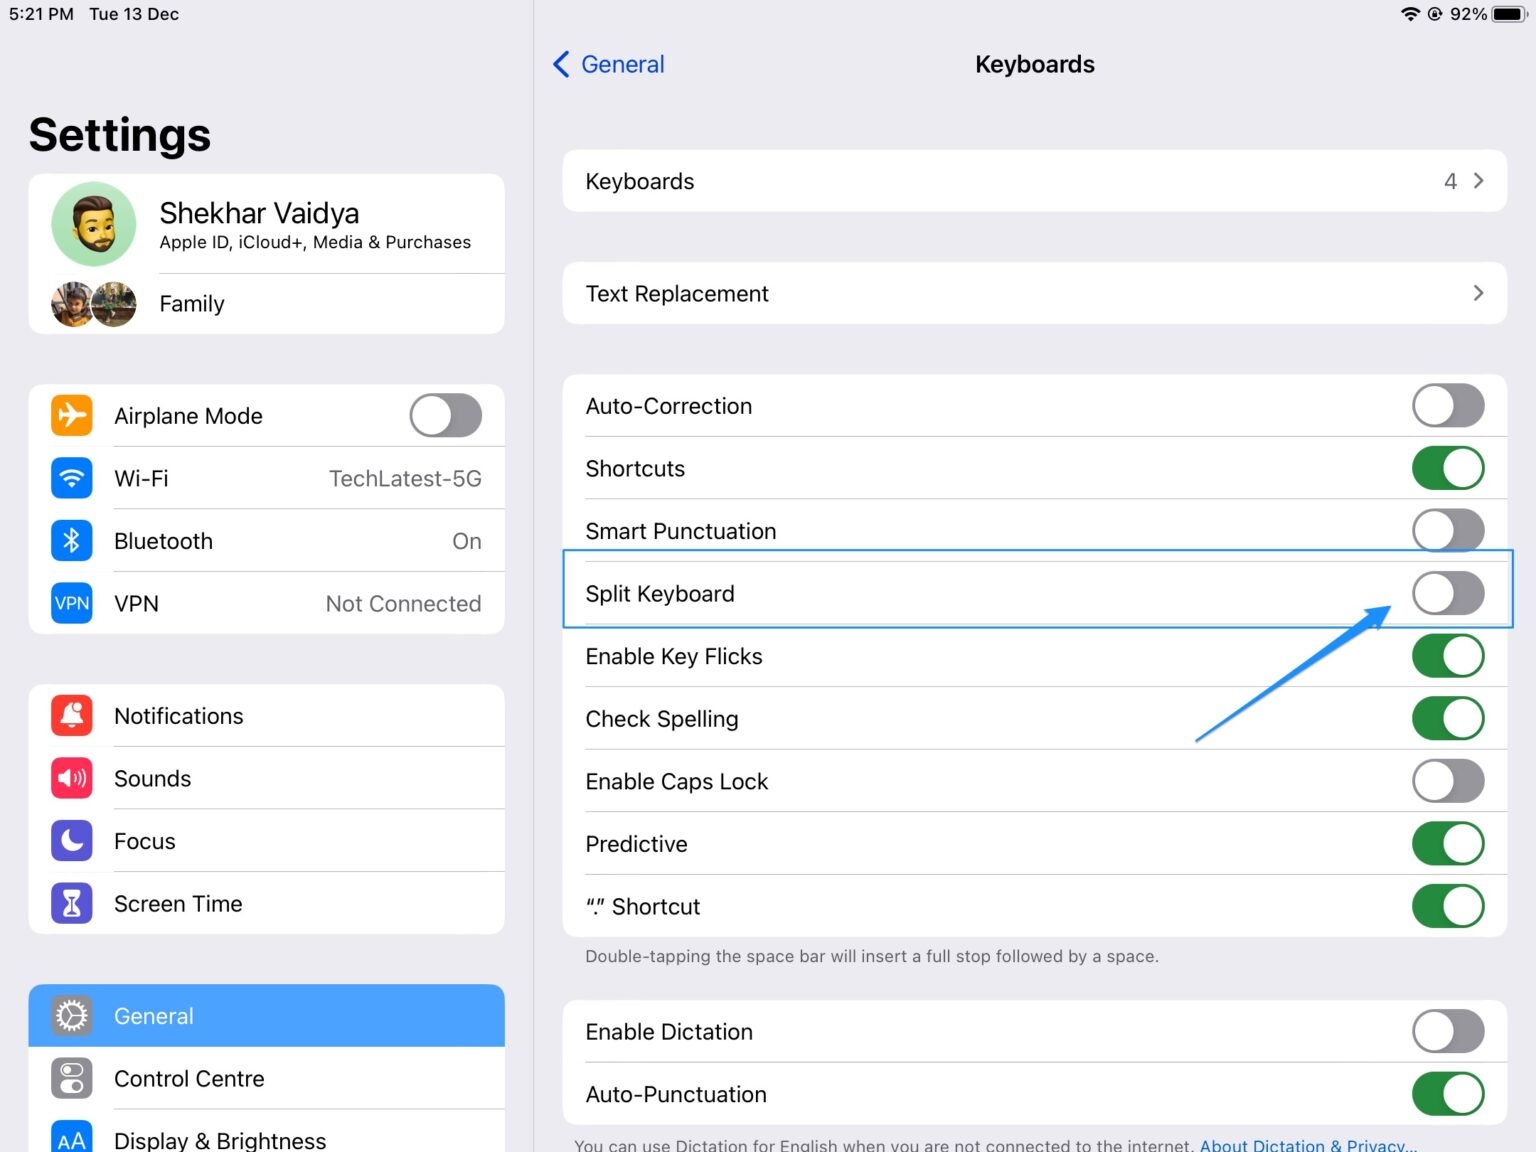This screenshot has height=1152, width=1536.
Task: Tap the Screen Time hourglass icon
Action: (72, 904)
